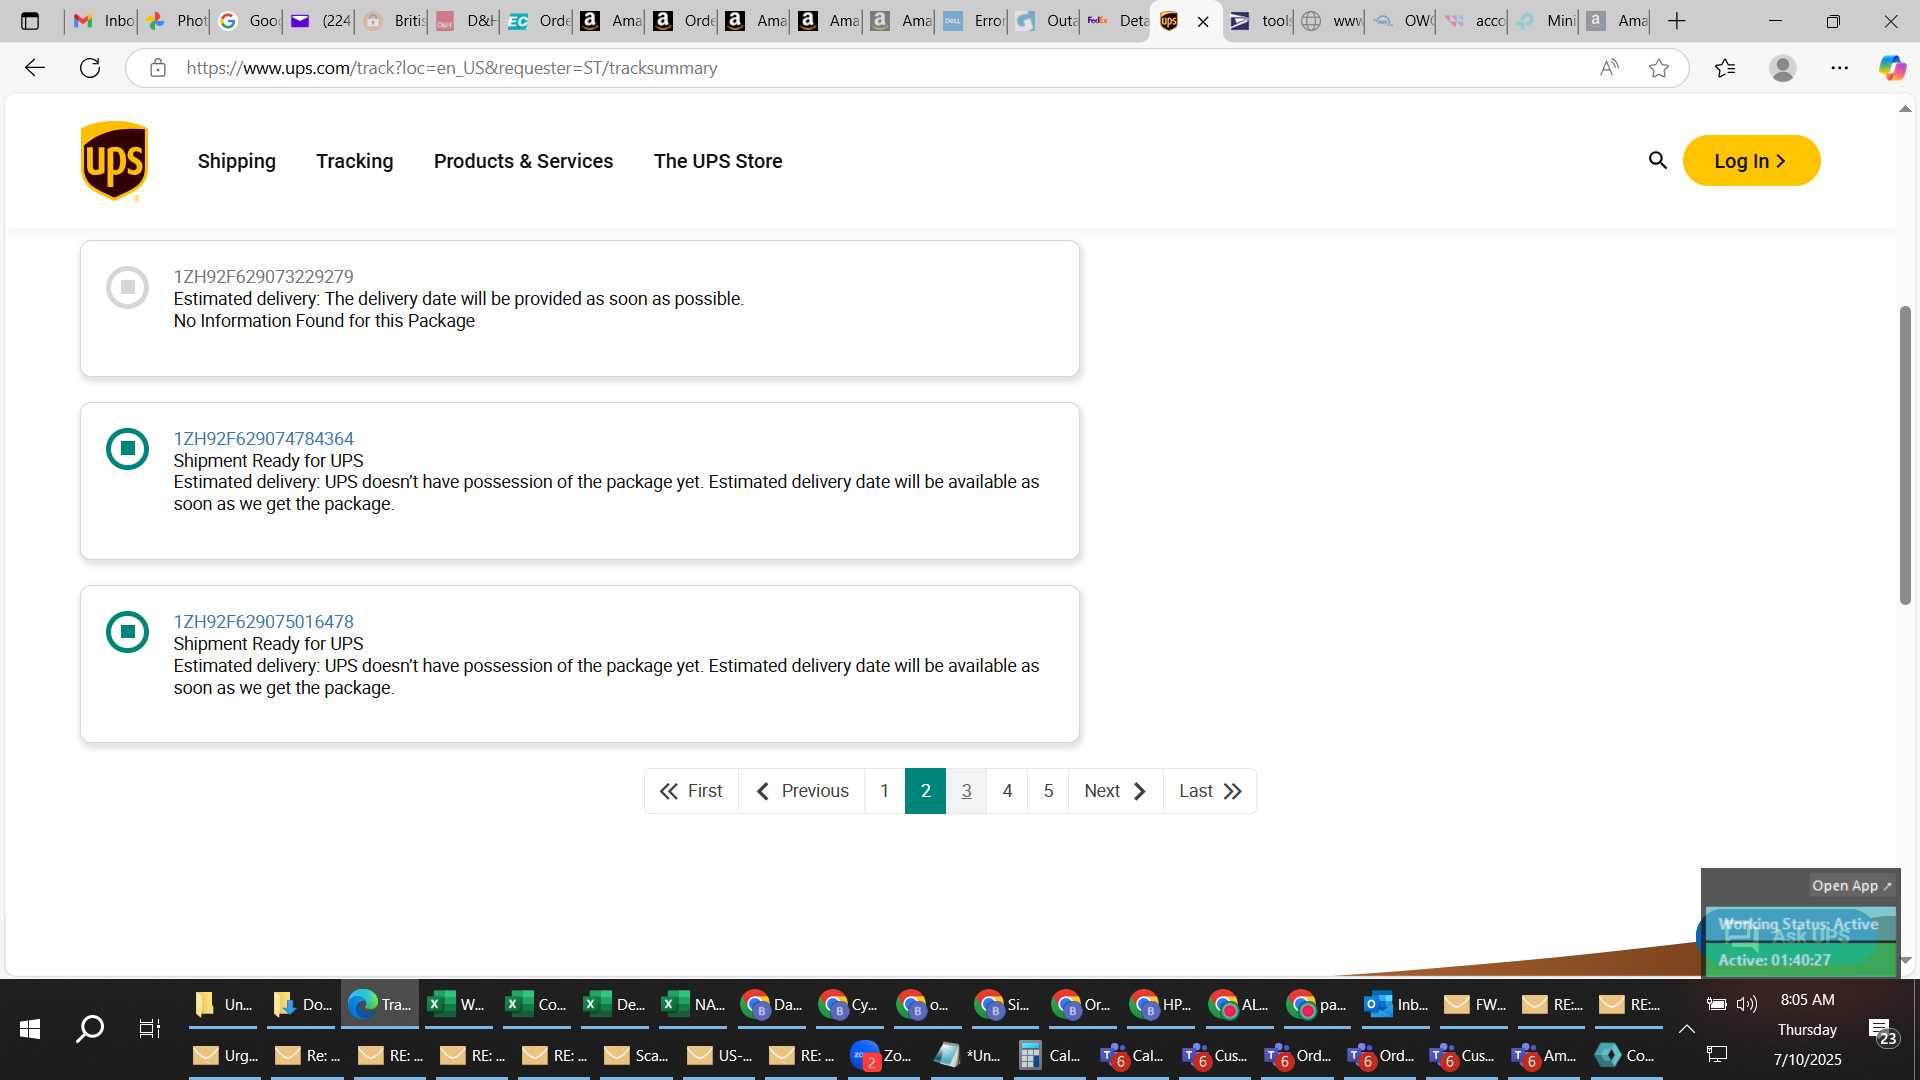This screenshot has height=1080, width=1920.
Task: Open the Copilot sidebar icon
Action: point(1891,68)
